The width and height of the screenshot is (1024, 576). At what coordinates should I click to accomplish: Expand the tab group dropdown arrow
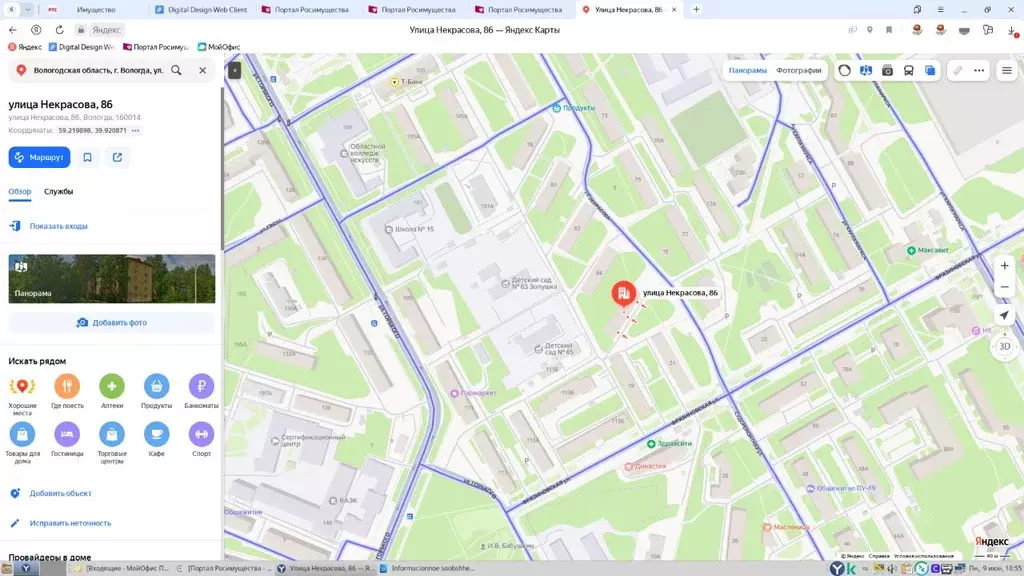[x=28, y=10]
